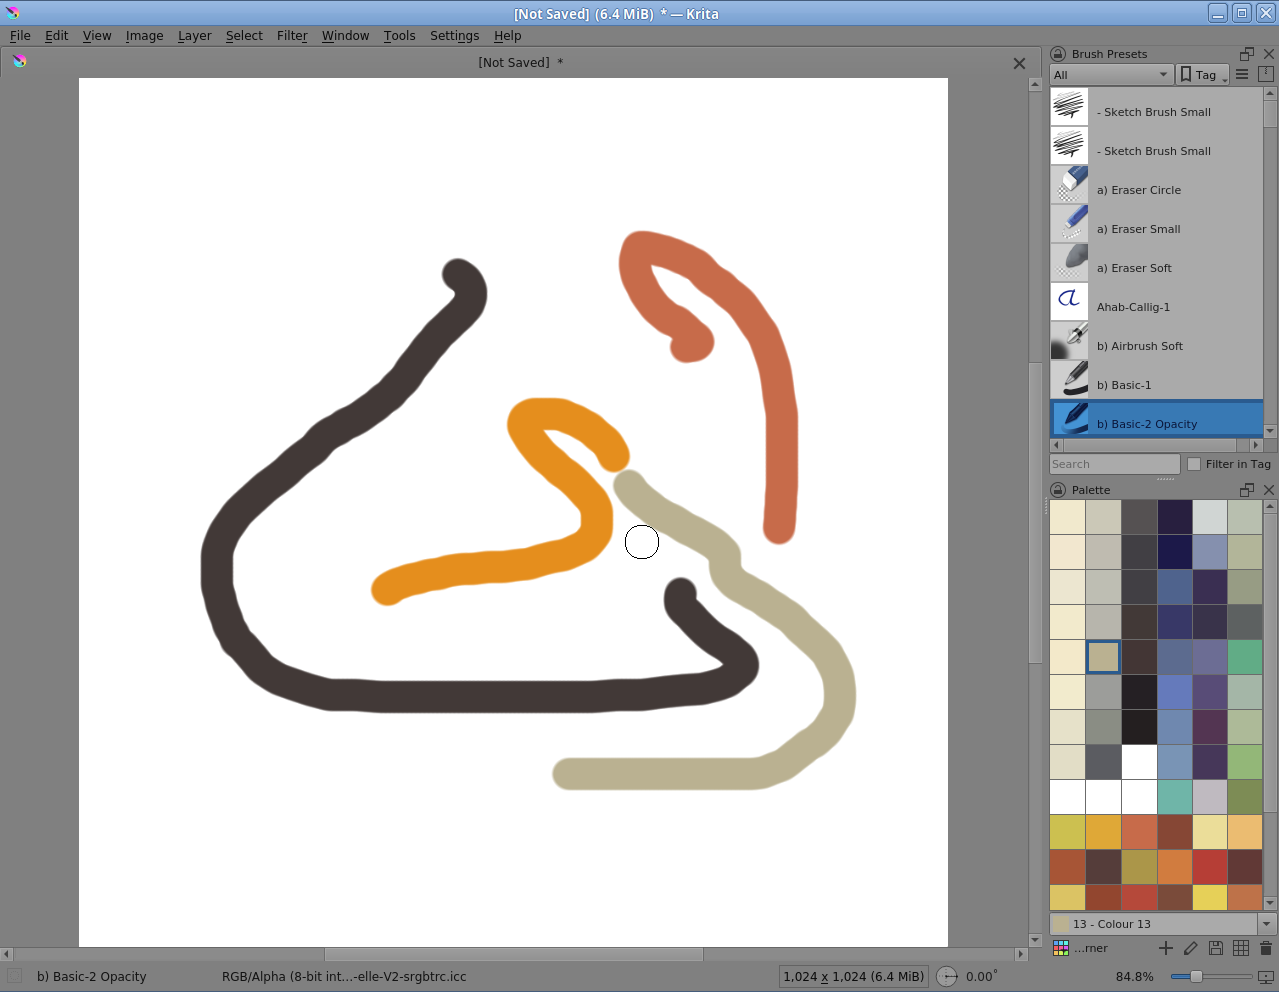Open the palette chooser grid icon
The width and height of the screenshot is (1279, 992).
(x=1061, y=948)
